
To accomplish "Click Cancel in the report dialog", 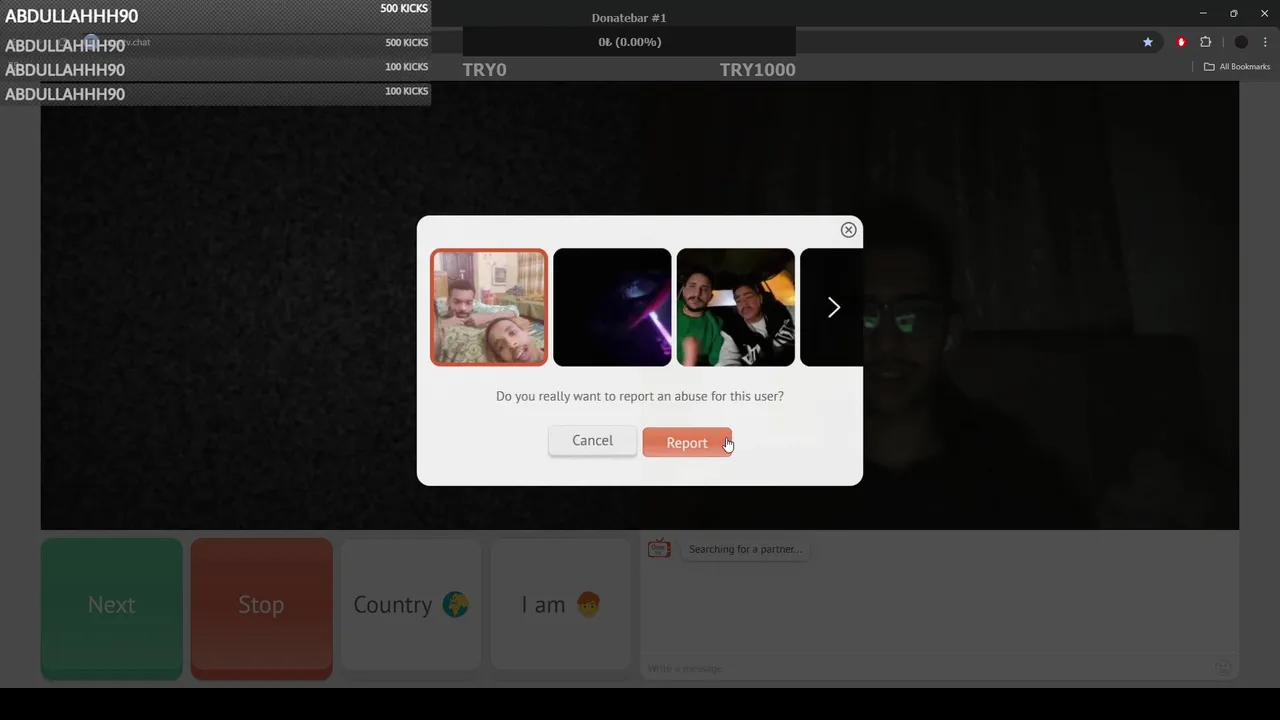I will point(592,441).
